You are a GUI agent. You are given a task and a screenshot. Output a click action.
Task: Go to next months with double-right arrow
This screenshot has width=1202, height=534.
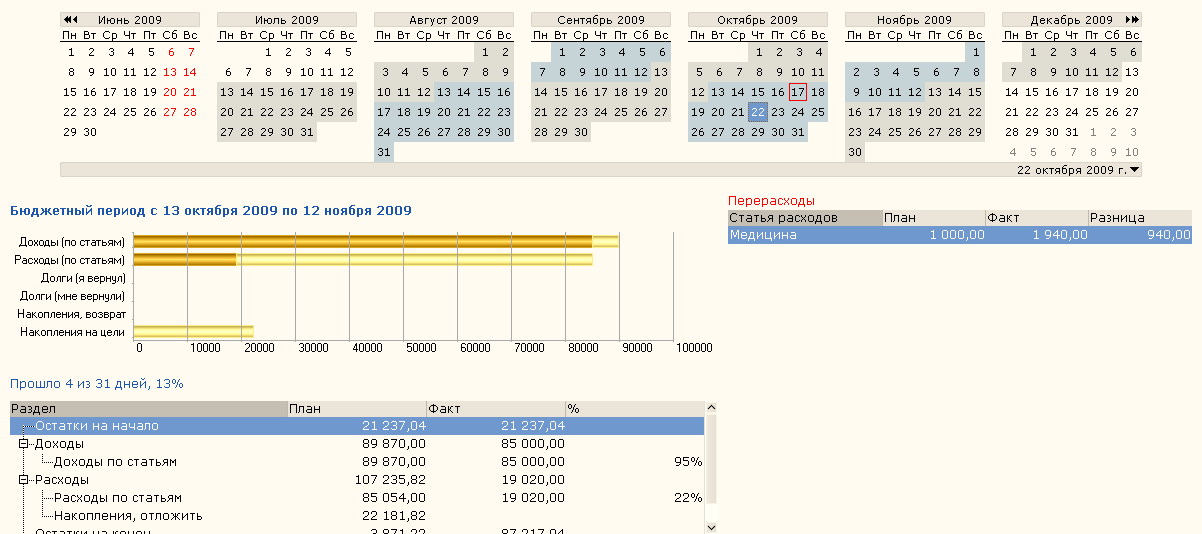click(1133, 20)
